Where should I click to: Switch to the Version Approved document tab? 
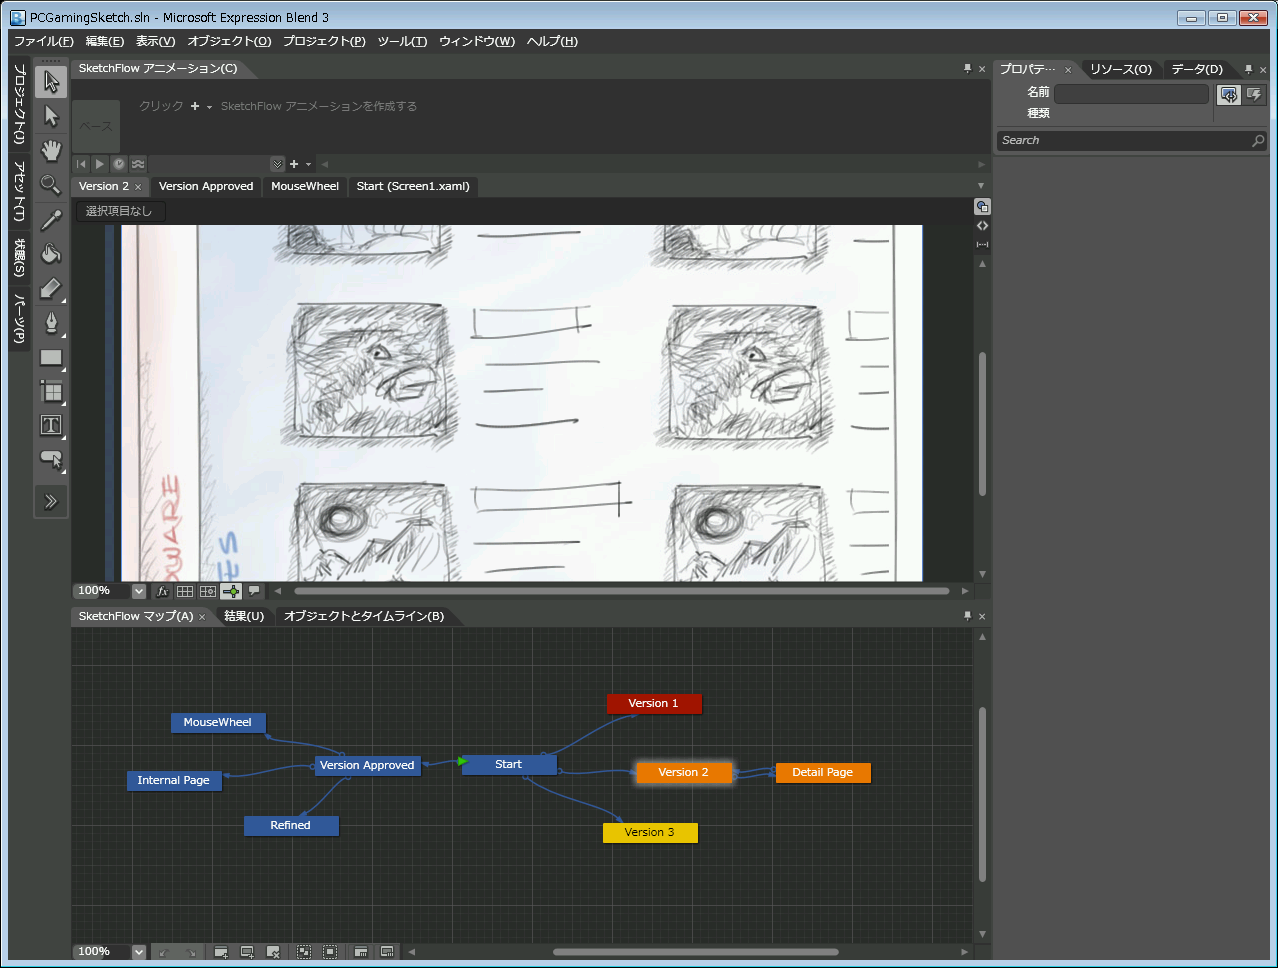click(x=206, y=186)
